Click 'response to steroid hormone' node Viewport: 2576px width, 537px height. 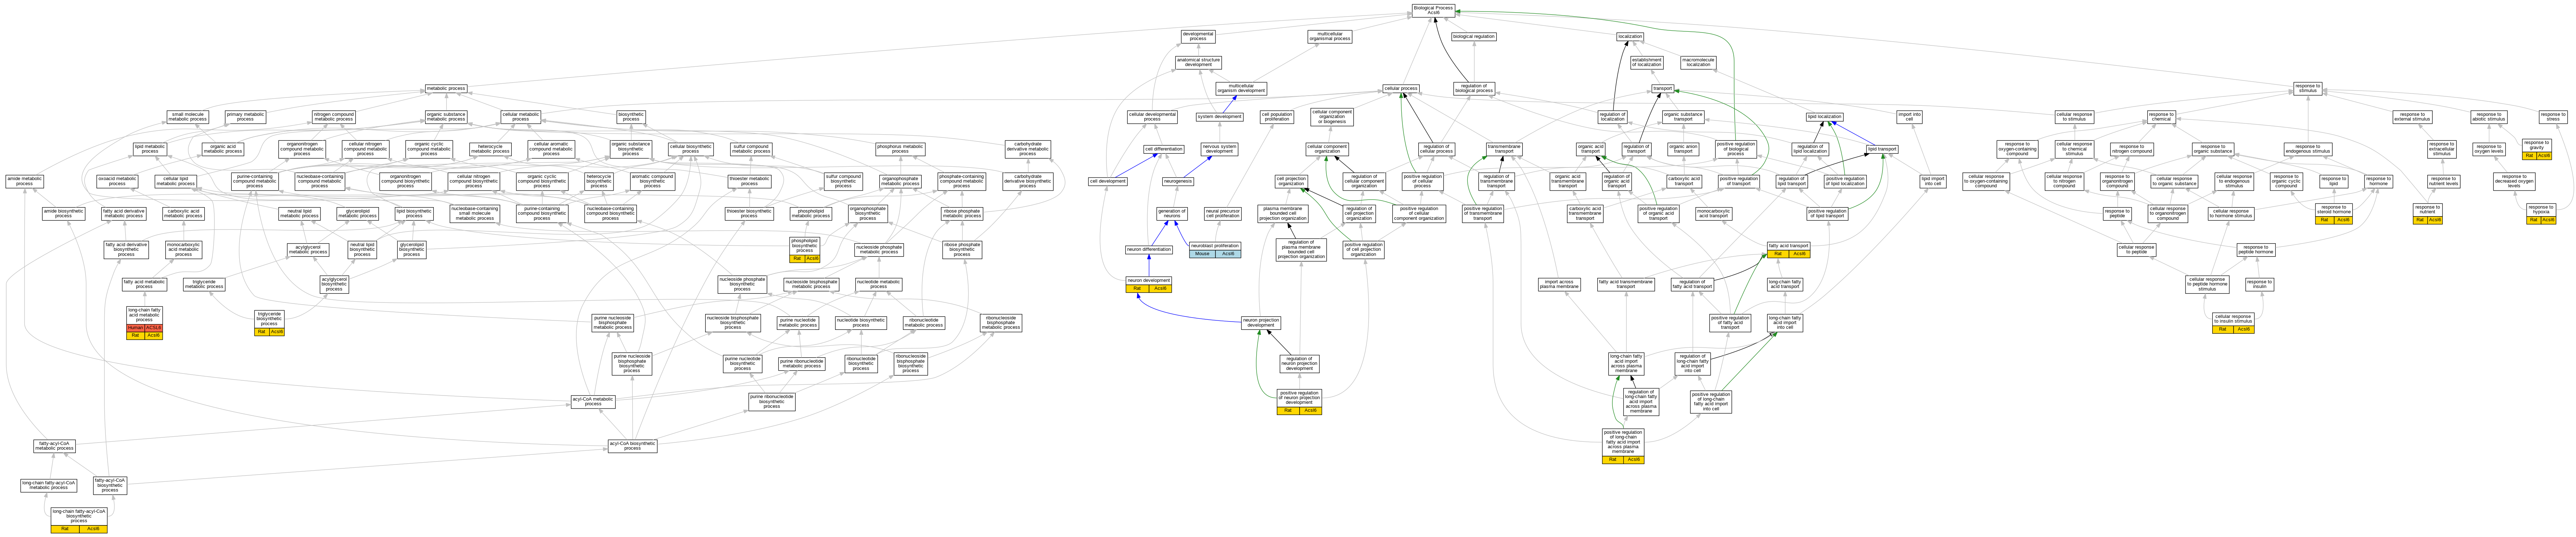pos(2333,210)
